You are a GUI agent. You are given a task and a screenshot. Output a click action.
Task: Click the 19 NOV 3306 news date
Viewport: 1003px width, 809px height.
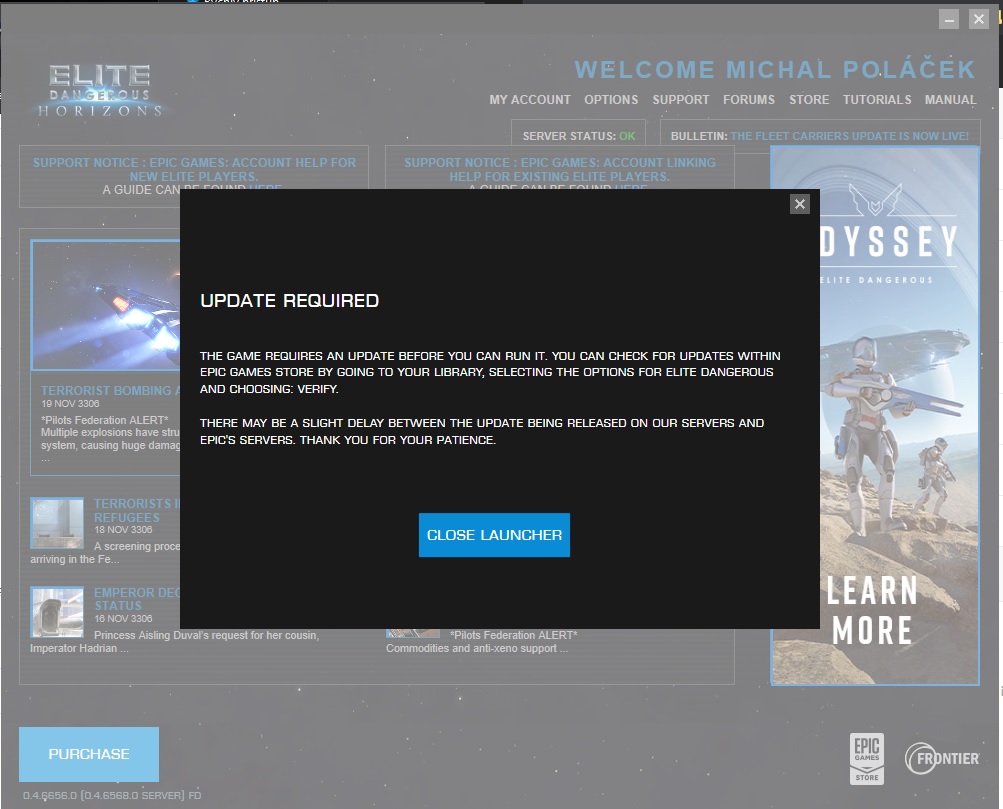(x=70, y=404)
